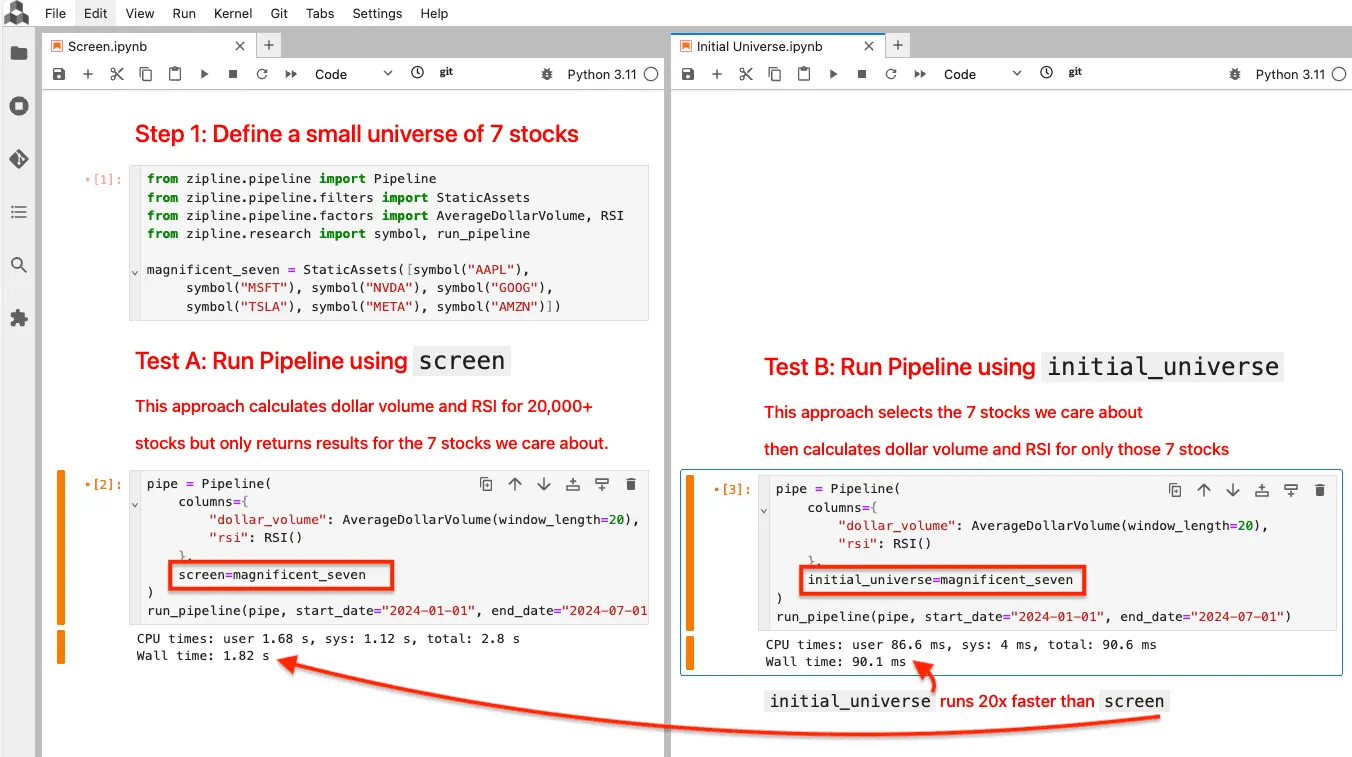
Task: Restart kernel and run all in Screen.ipynb
Action: point(291,74)
